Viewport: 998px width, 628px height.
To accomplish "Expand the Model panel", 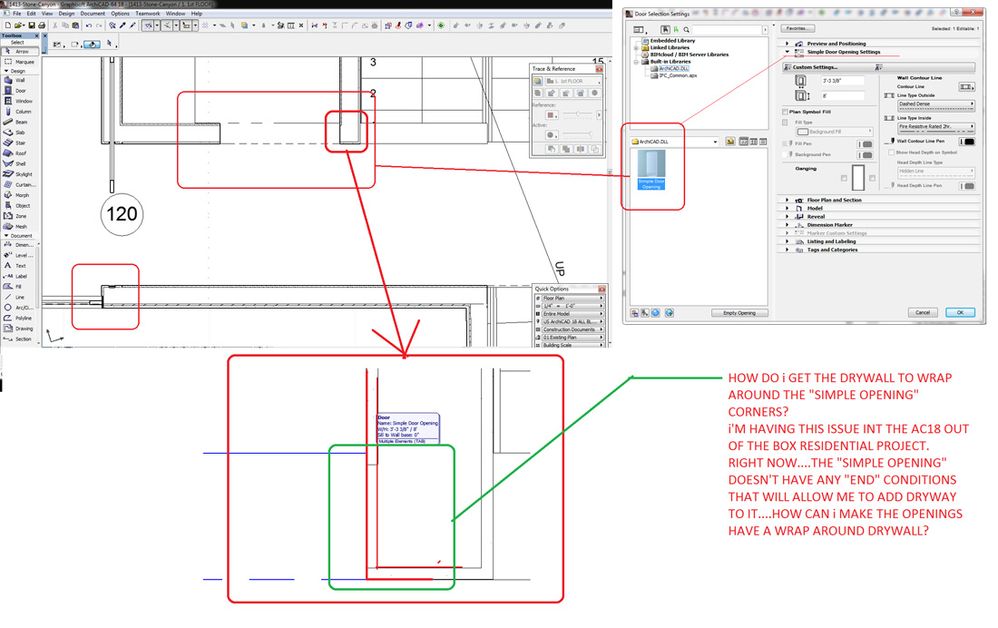I will (x=787, y=208).
